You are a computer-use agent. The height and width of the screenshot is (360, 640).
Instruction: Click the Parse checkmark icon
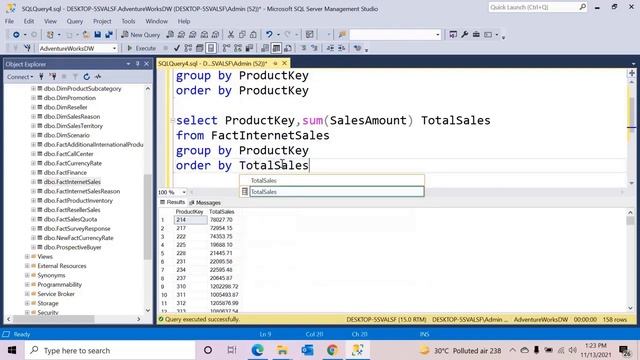point(177,48)
